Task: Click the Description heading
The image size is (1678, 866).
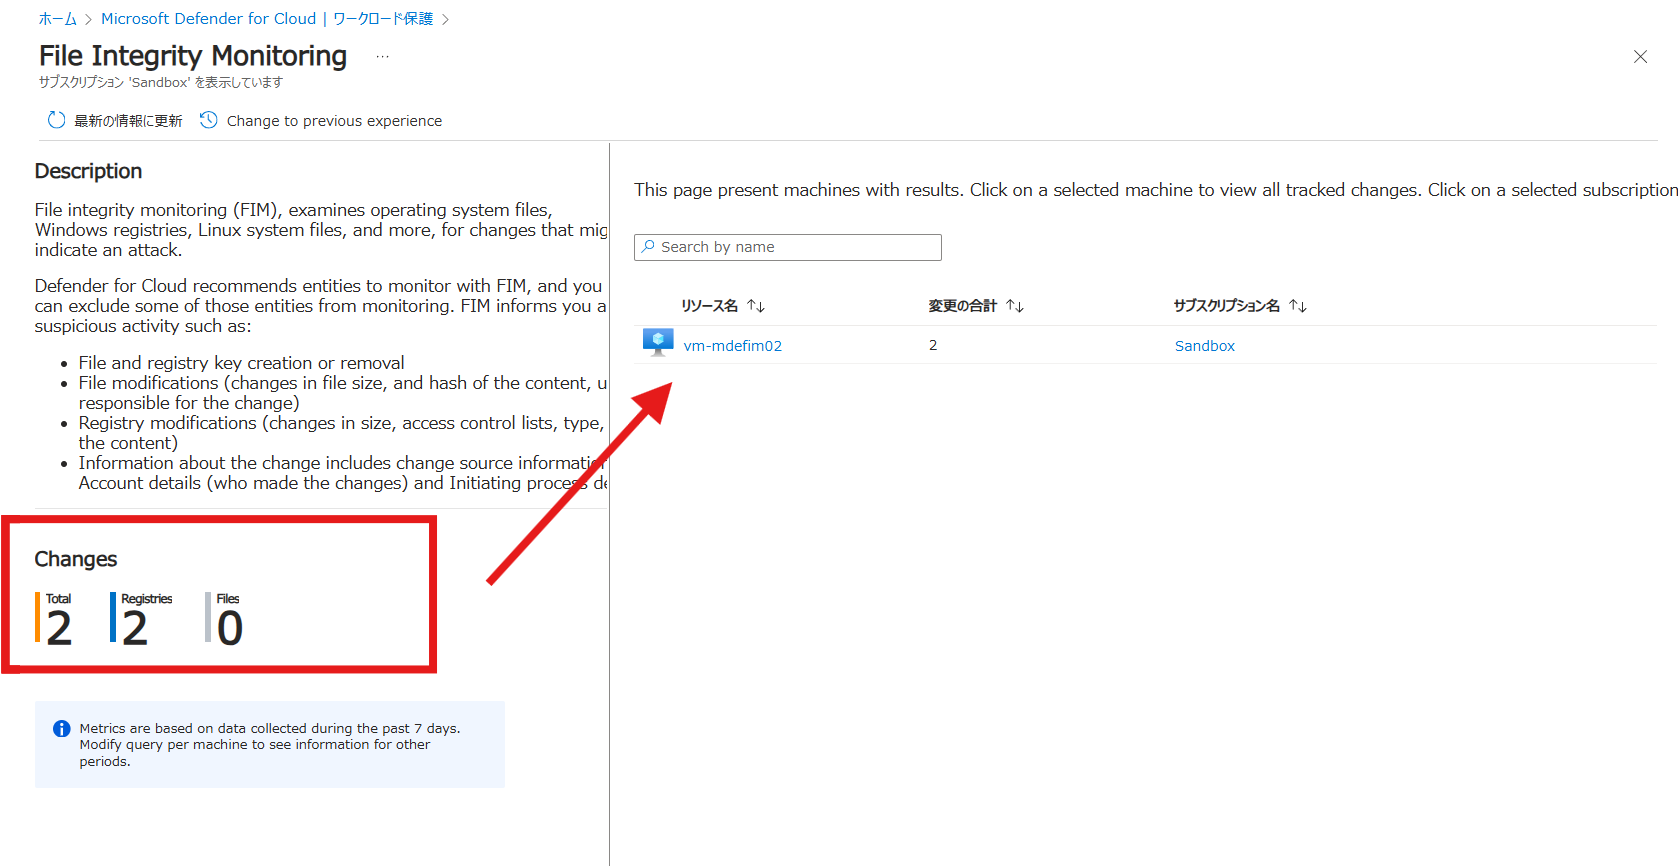Action: pyautogui.click(x=88, y=171)
